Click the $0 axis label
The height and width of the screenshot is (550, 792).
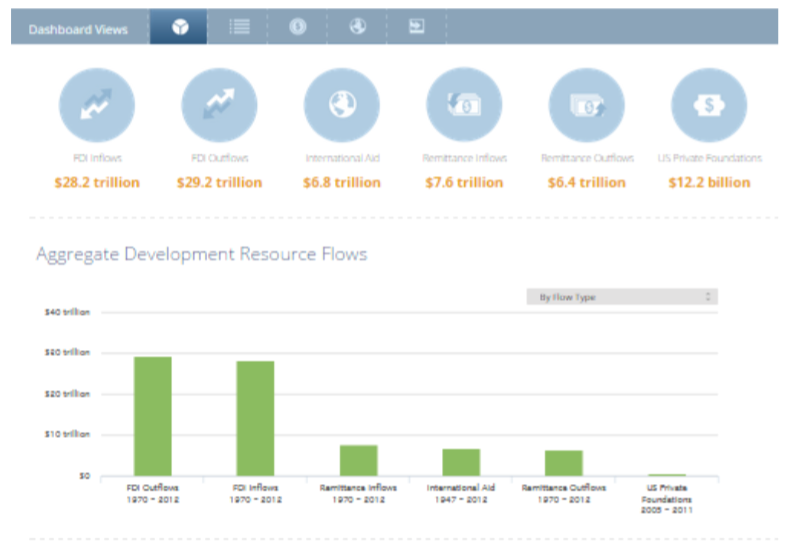84,476
